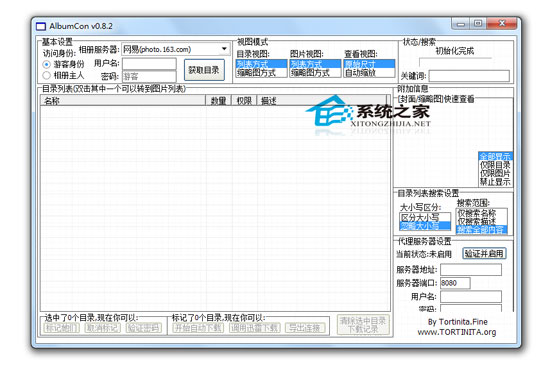The image size is (550, 365).
Task: Click the 数量 column header
Action: point(218,101)
